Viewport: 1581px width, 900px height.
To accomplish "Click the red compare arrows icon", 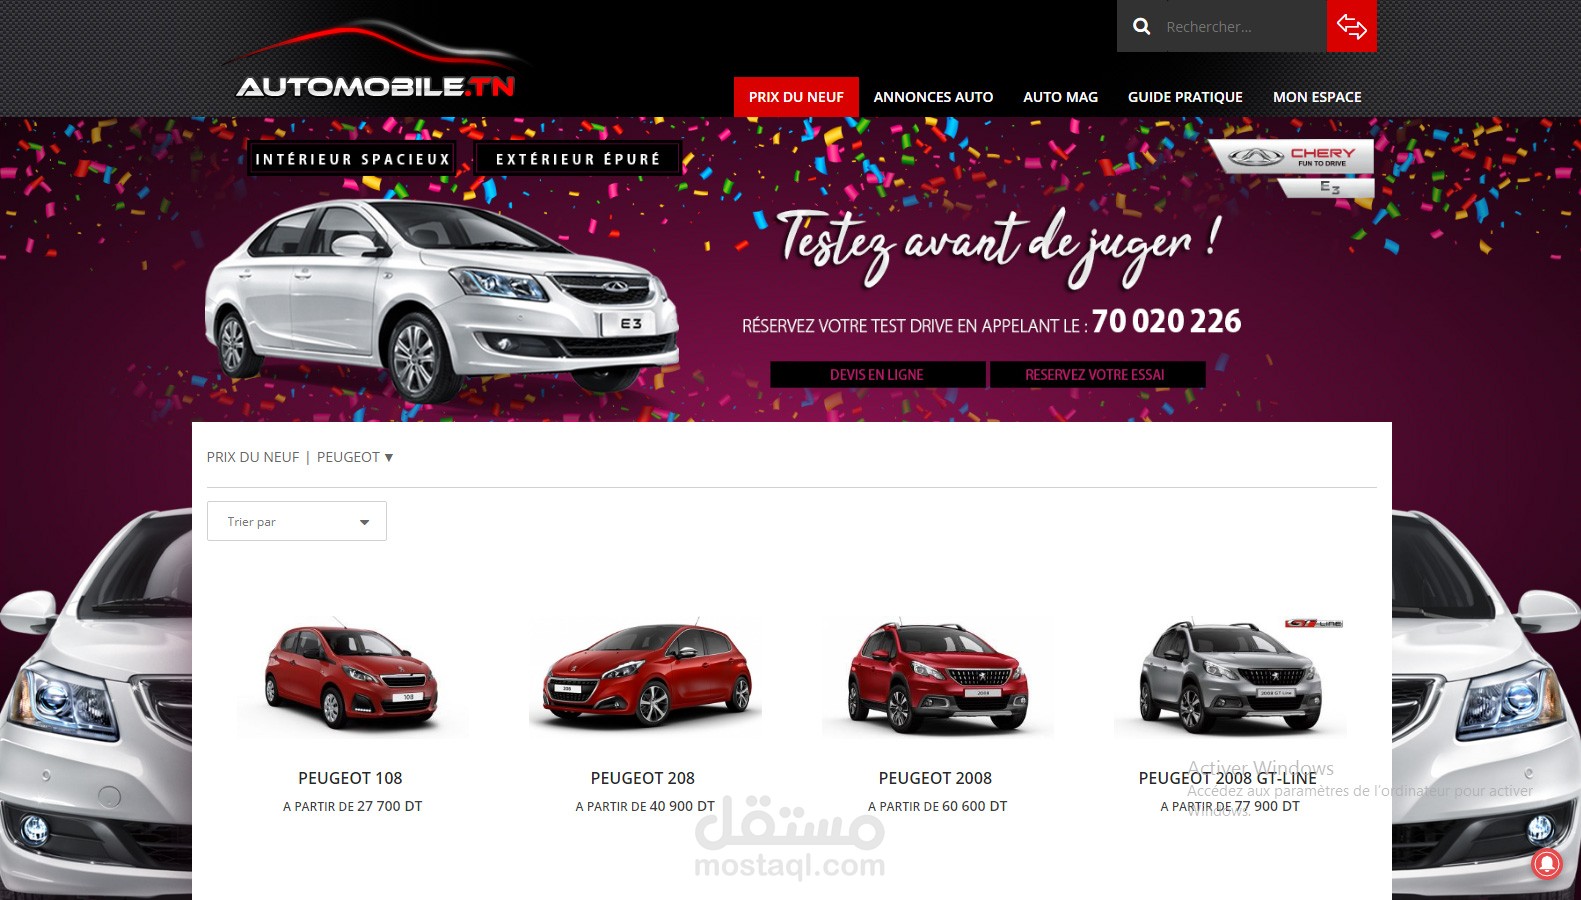I will pyautogui.click(x=1351, y=26).
